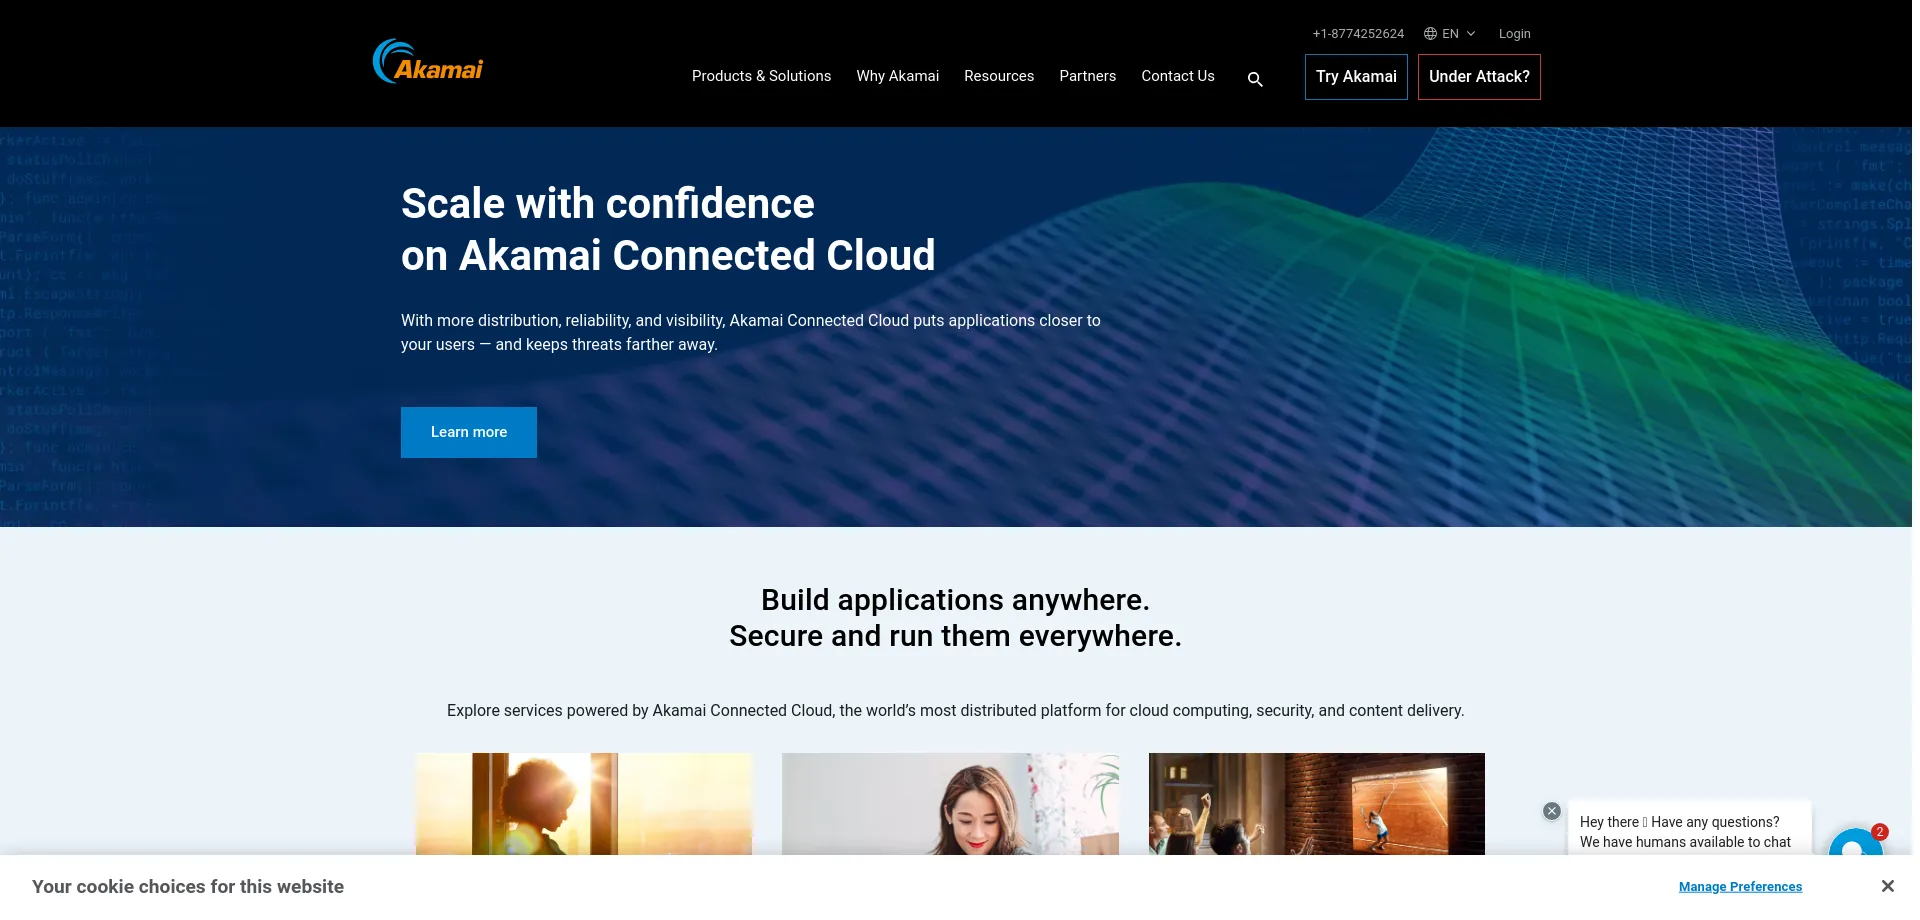Image resolution: width=1920 pixels, height=920 pixels.
Task: Open the Partners menu
Action: pyautogui.click(x=1087, y=76)
